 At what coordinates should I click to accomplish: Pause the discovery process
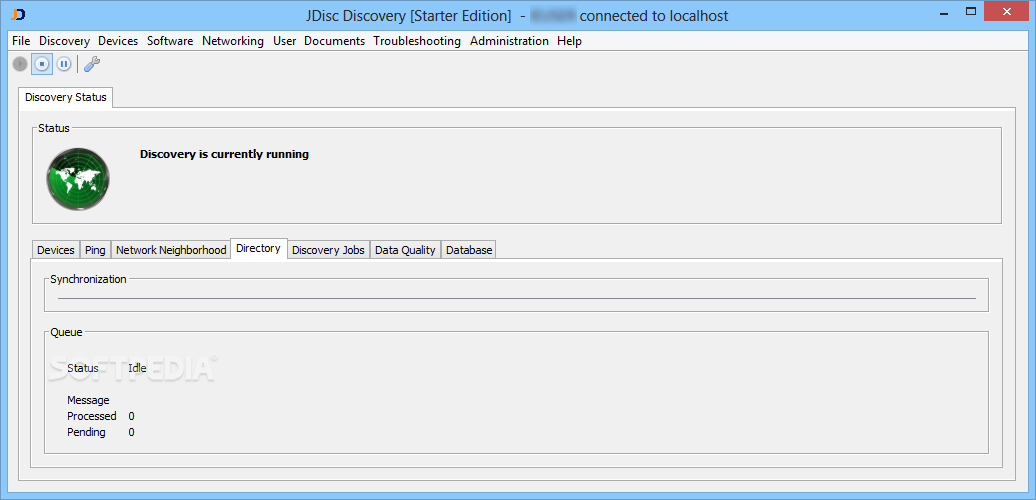pos(63,64)
